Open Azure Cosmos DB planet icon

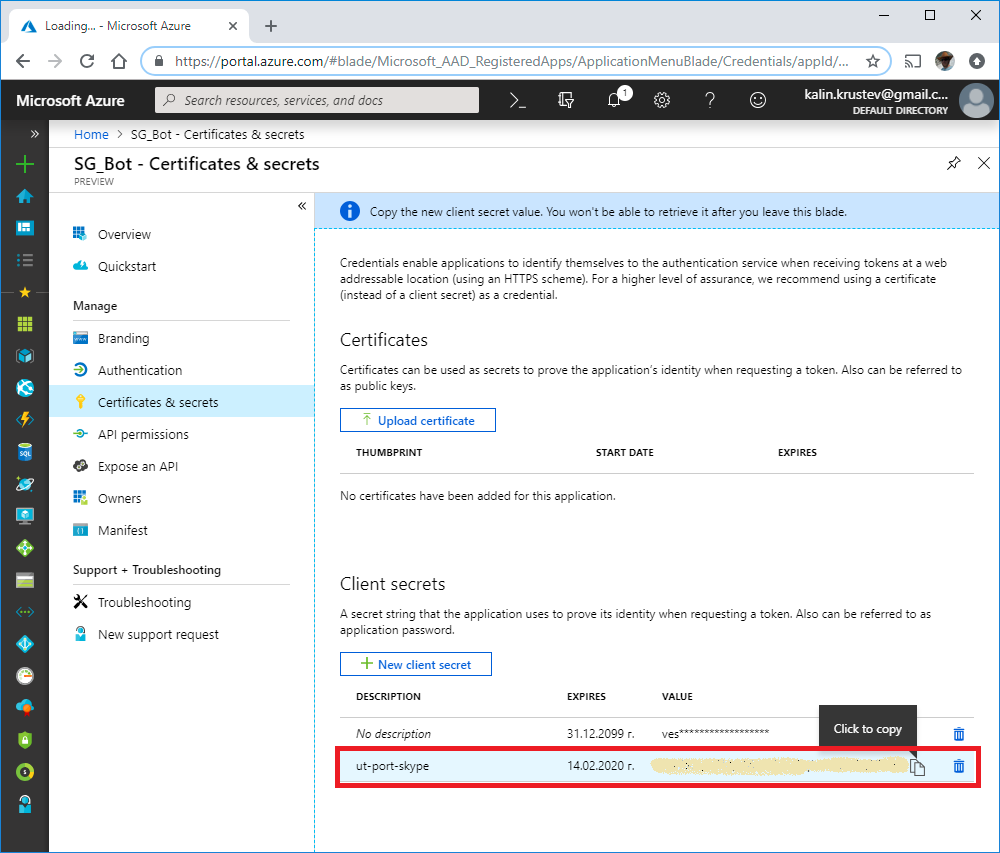tap(25, 484)
